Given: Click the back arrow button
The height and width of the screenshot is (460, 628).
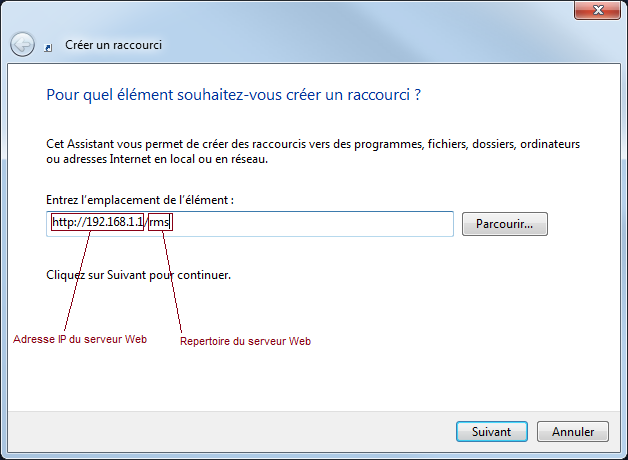Looking at the screenshot, I should pos(22,45).
